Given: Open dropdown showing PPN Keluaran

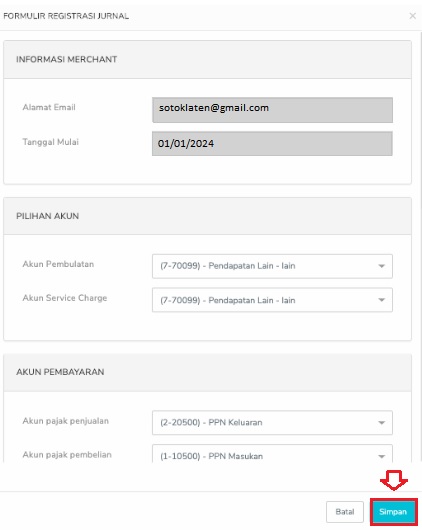Looking at the screenshot, I should pos(272,423).
